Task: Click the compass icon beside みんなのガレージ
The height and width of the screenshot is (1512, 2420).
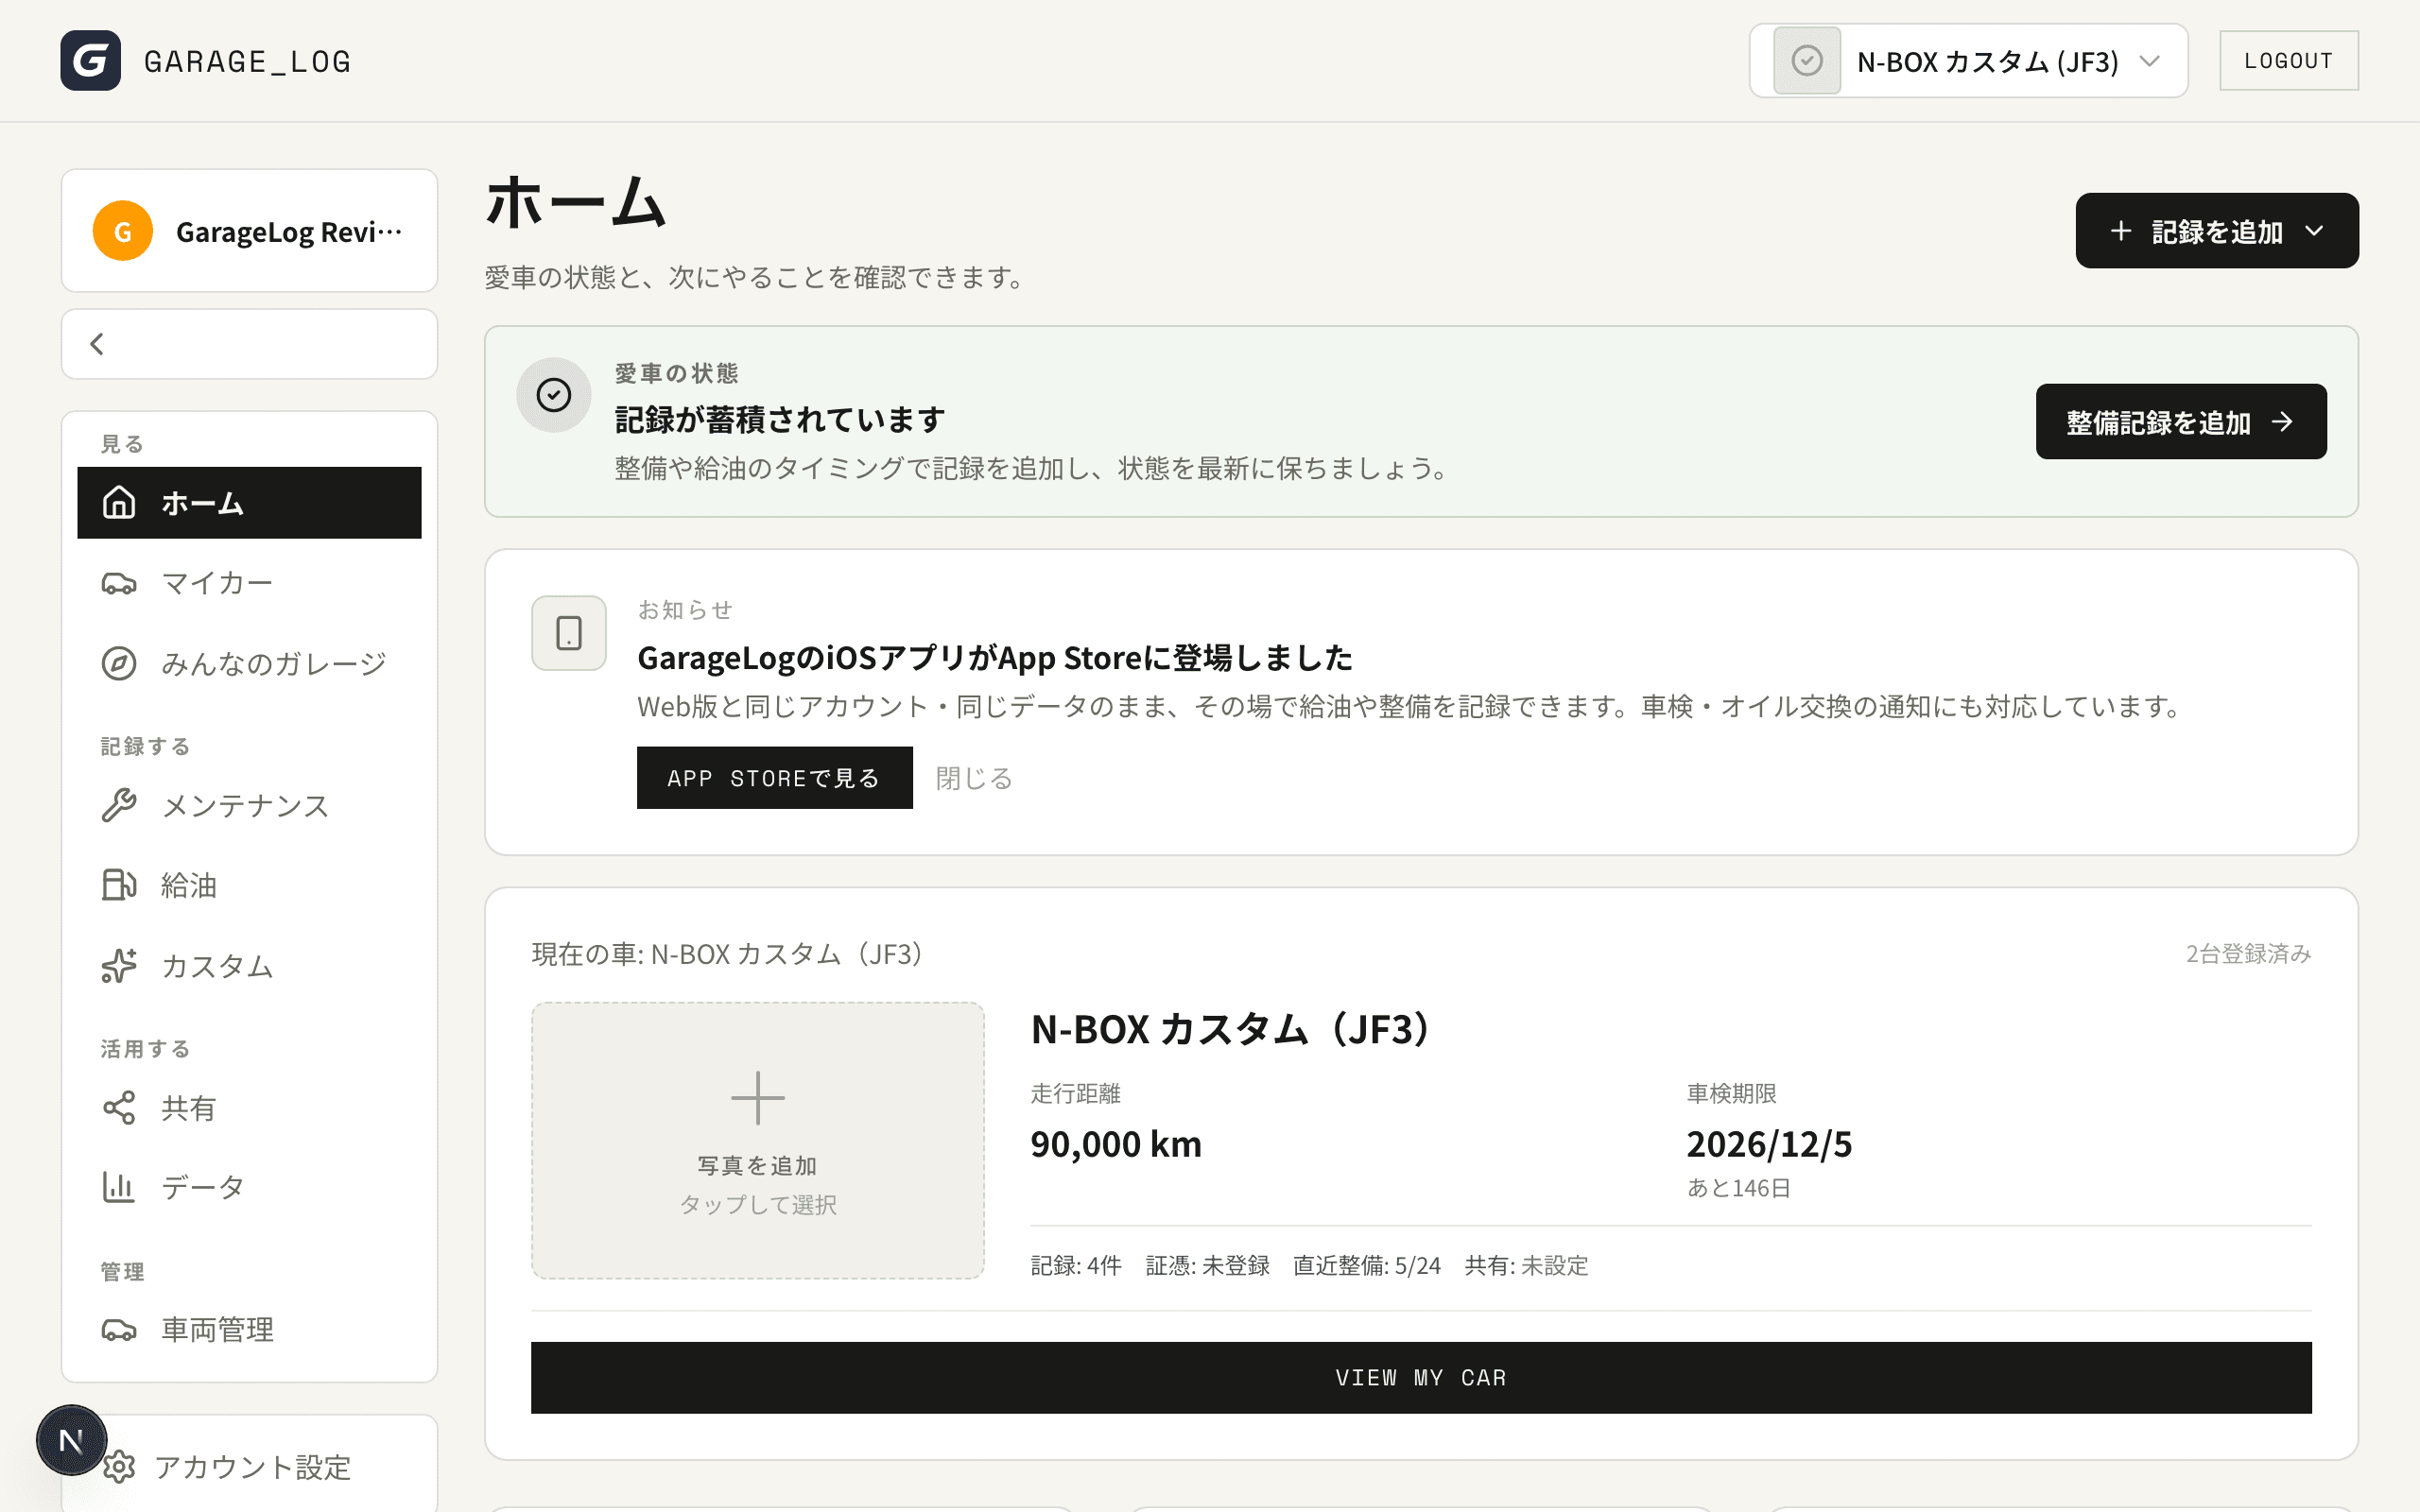Action: [119, 663]
